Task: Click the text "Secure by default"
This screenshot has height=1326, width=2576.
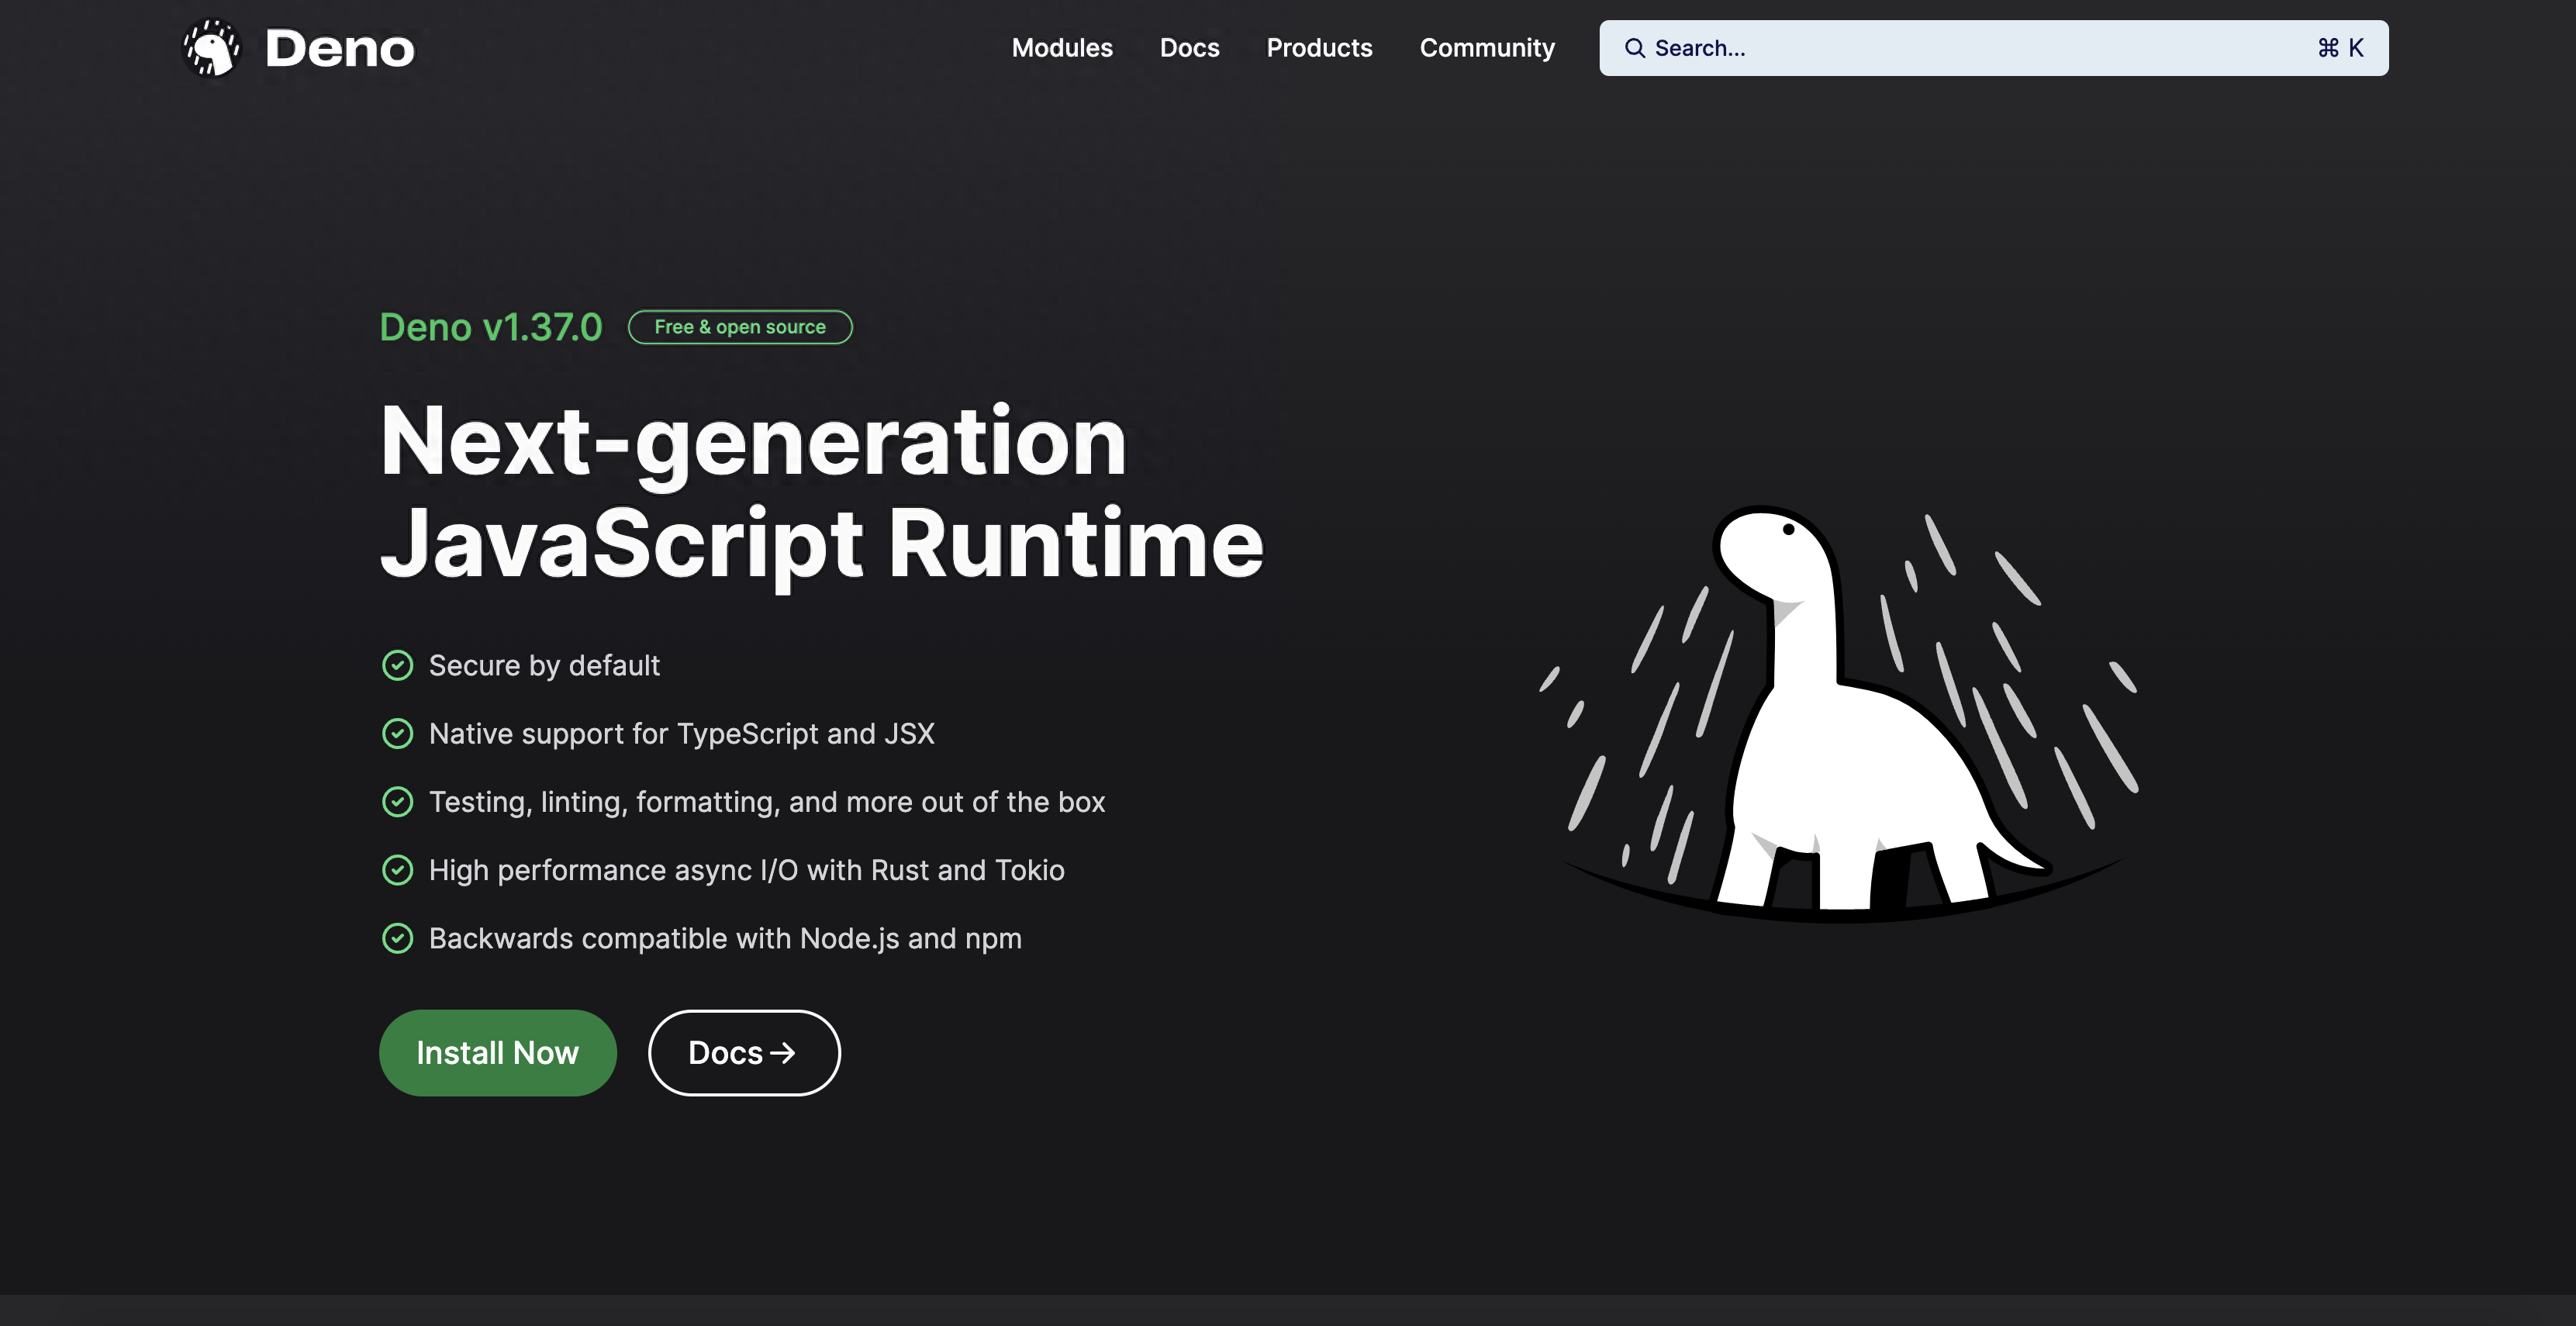Action: [x=544, y=665]
